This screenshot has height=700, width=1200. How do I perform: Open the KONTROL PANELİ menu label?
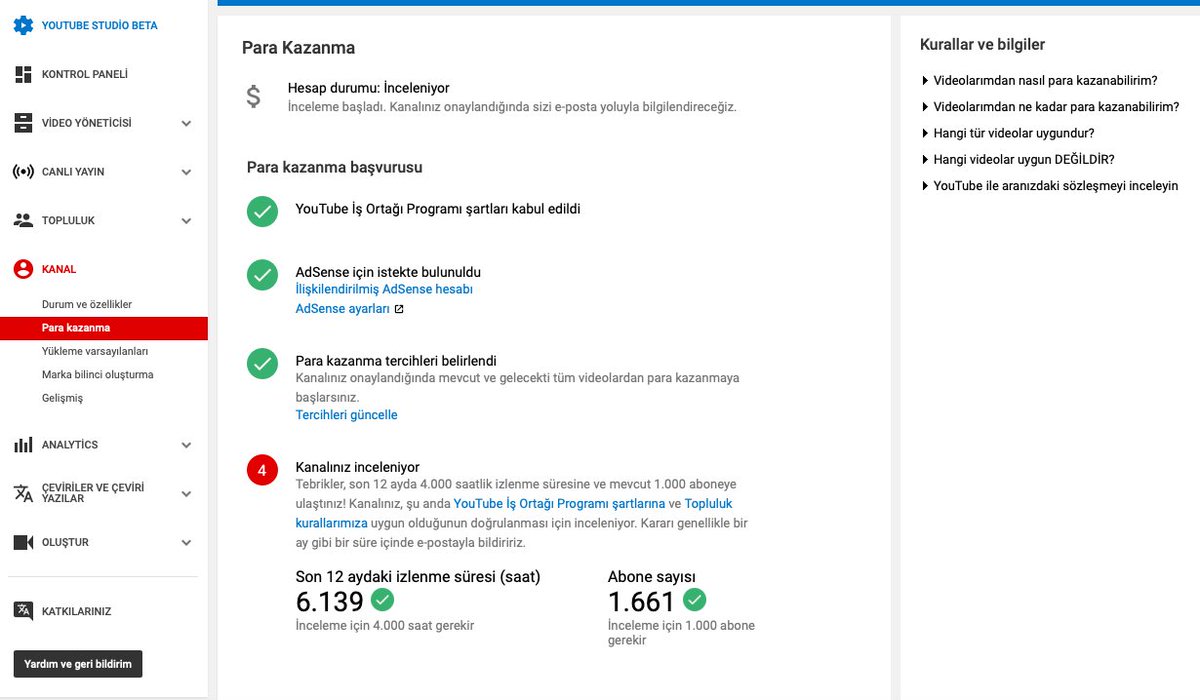(x=85, y=74)
